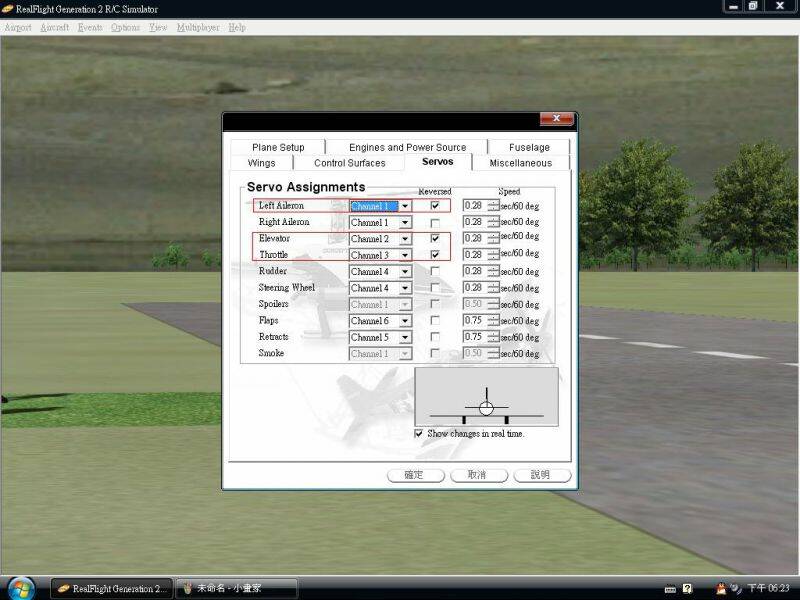This screenshot has width=800, height=600.
Task: Switch to RealFlight Generation 2 taskbar button
Action: pyautogui.click(x=112, y=589)
